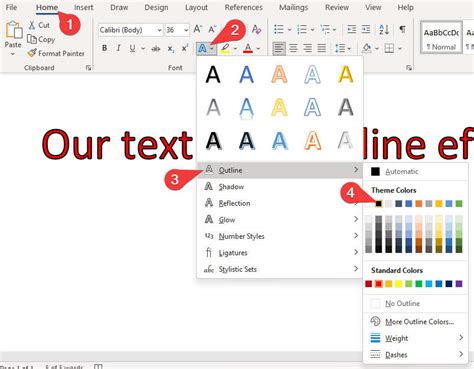Select Align Right paragraph alignment
The image size is (474, 369).
pos(307,49)
